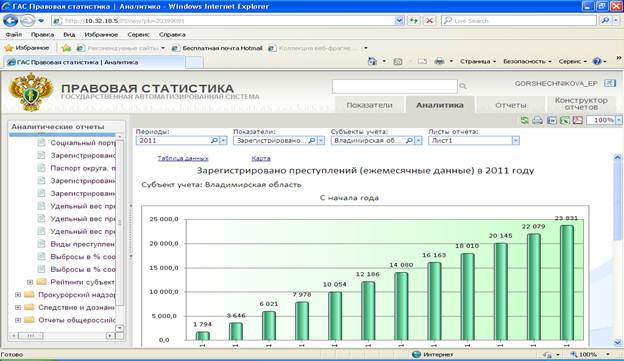Viewport: 624px width, 361px height.
Task: Open the Листы отчета Лист1 dropdown
Action: 516,140
